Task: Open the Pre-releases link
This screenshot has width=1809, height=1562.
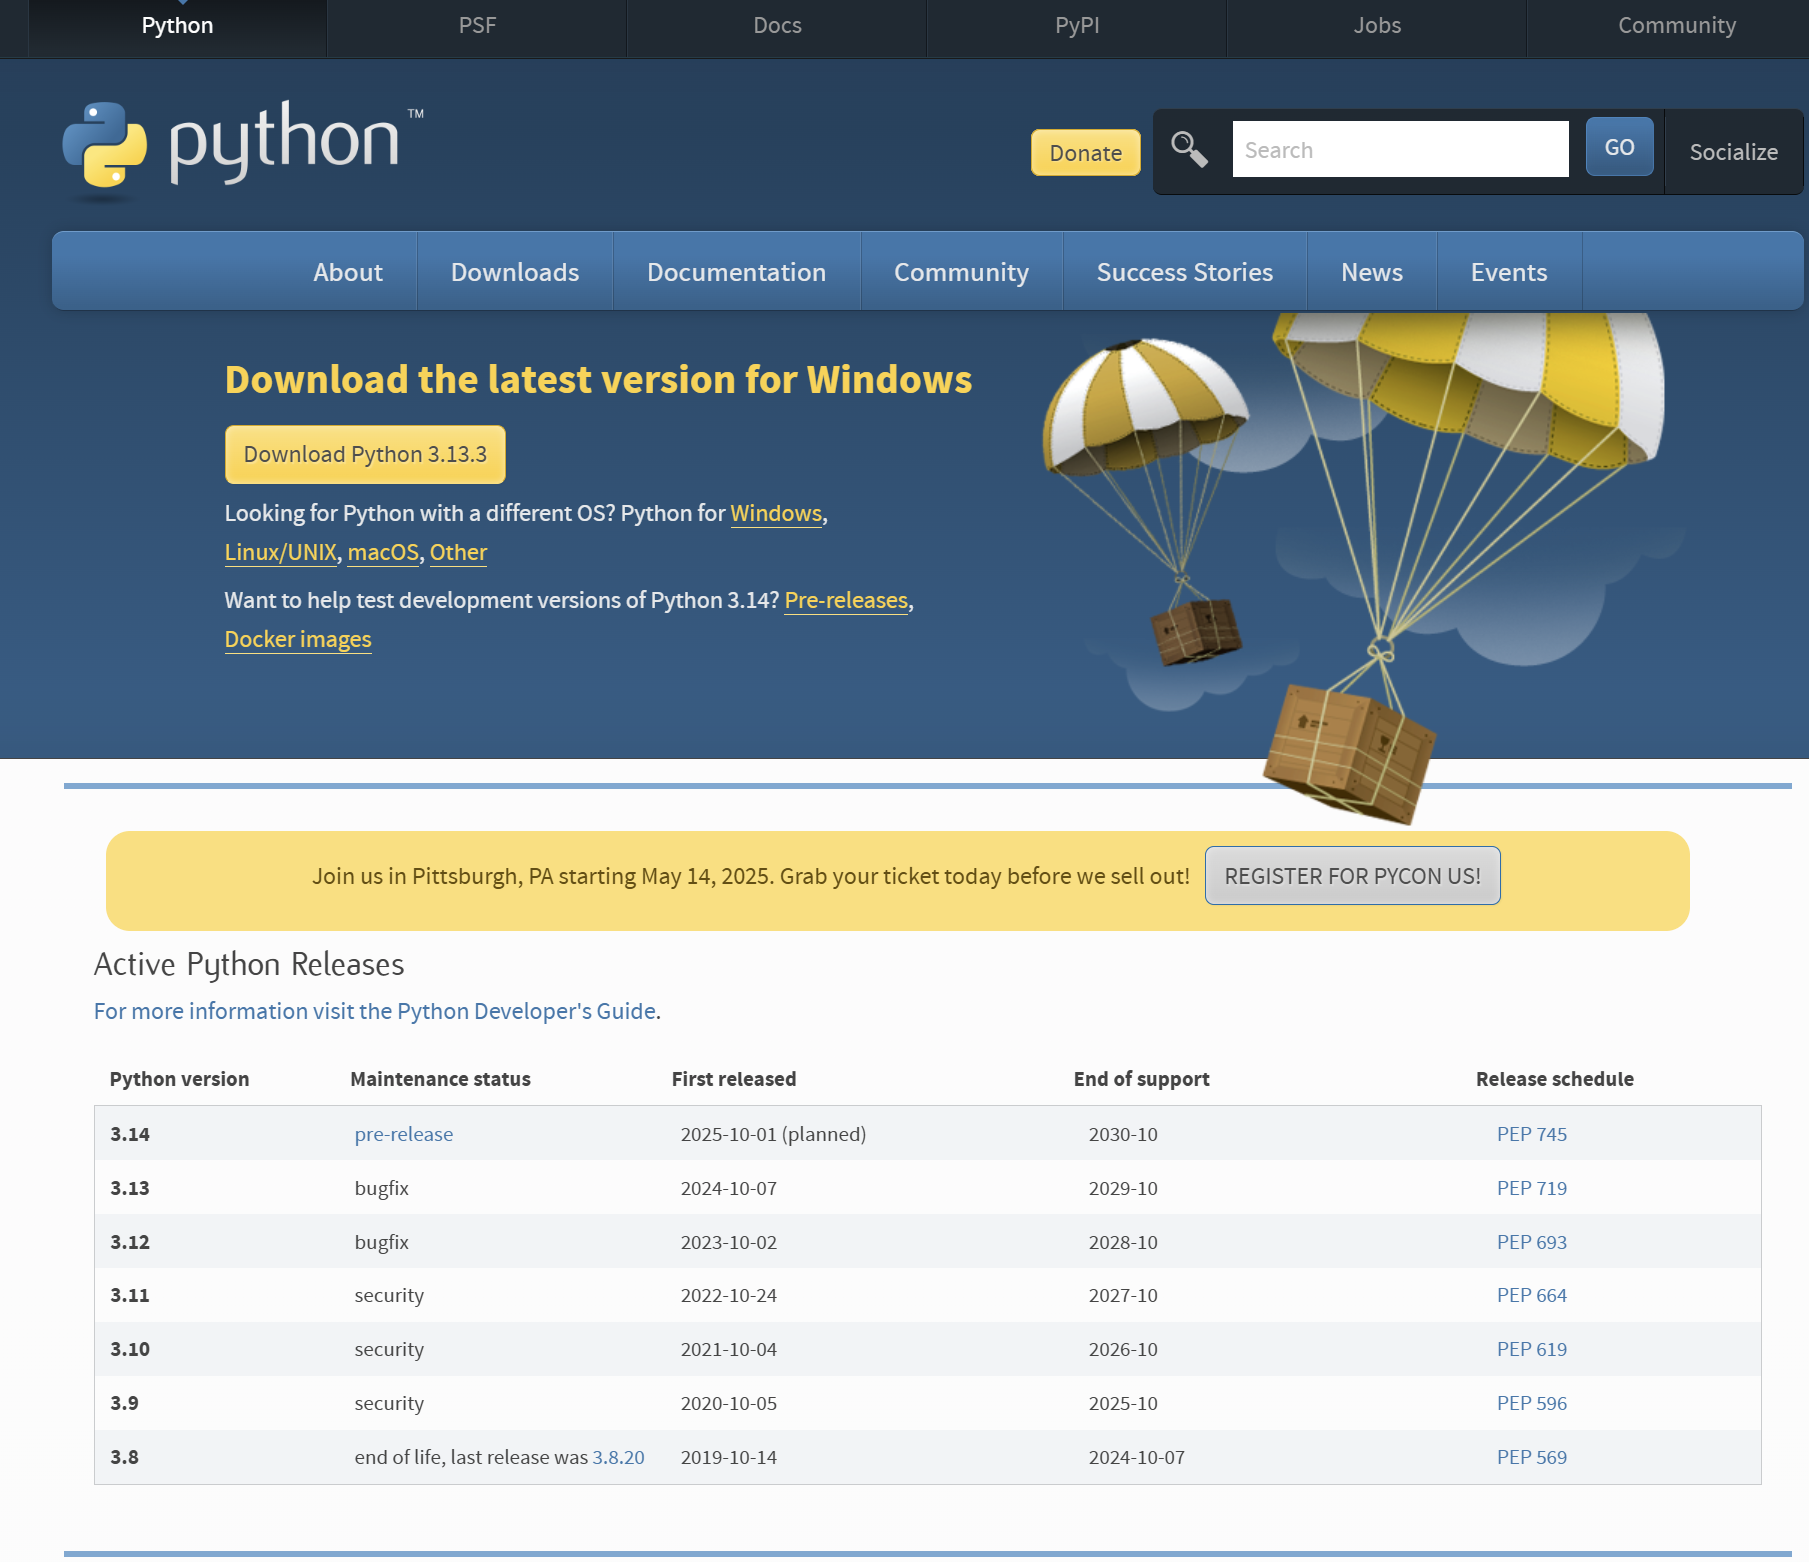Action: (846, 600)
